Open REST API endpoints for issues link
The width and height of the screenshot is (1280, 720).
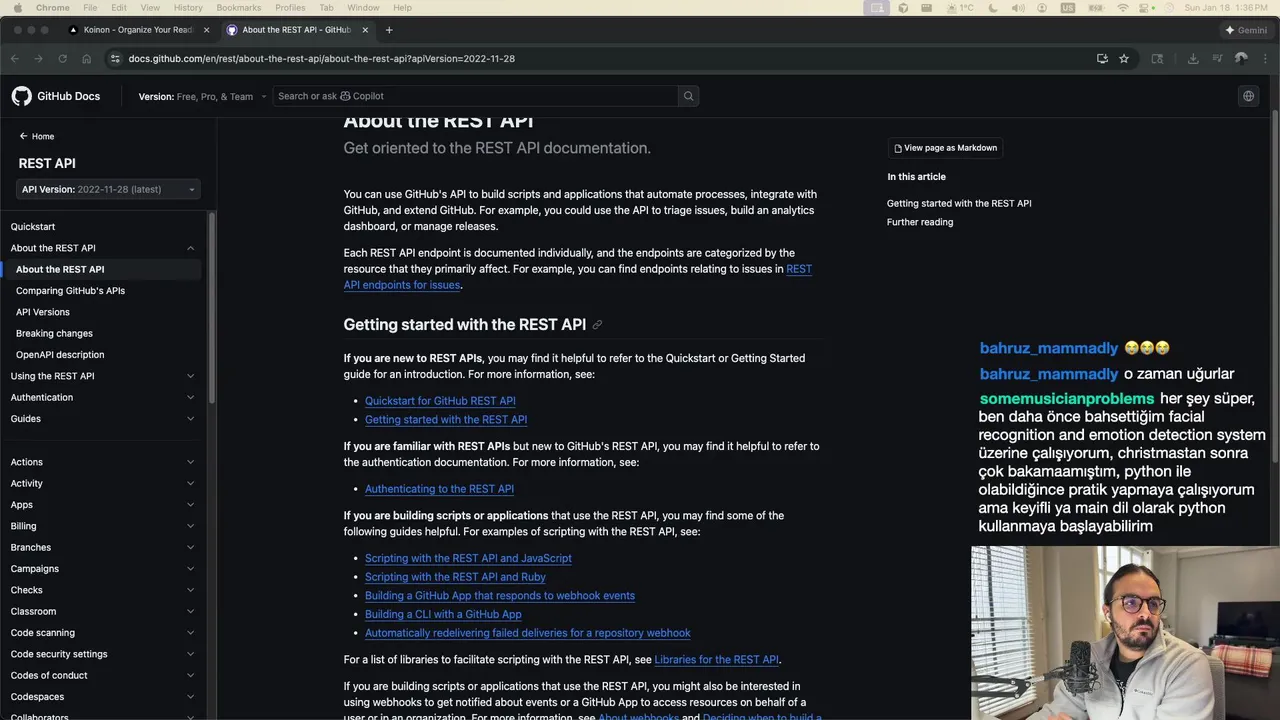coord(578,277)
